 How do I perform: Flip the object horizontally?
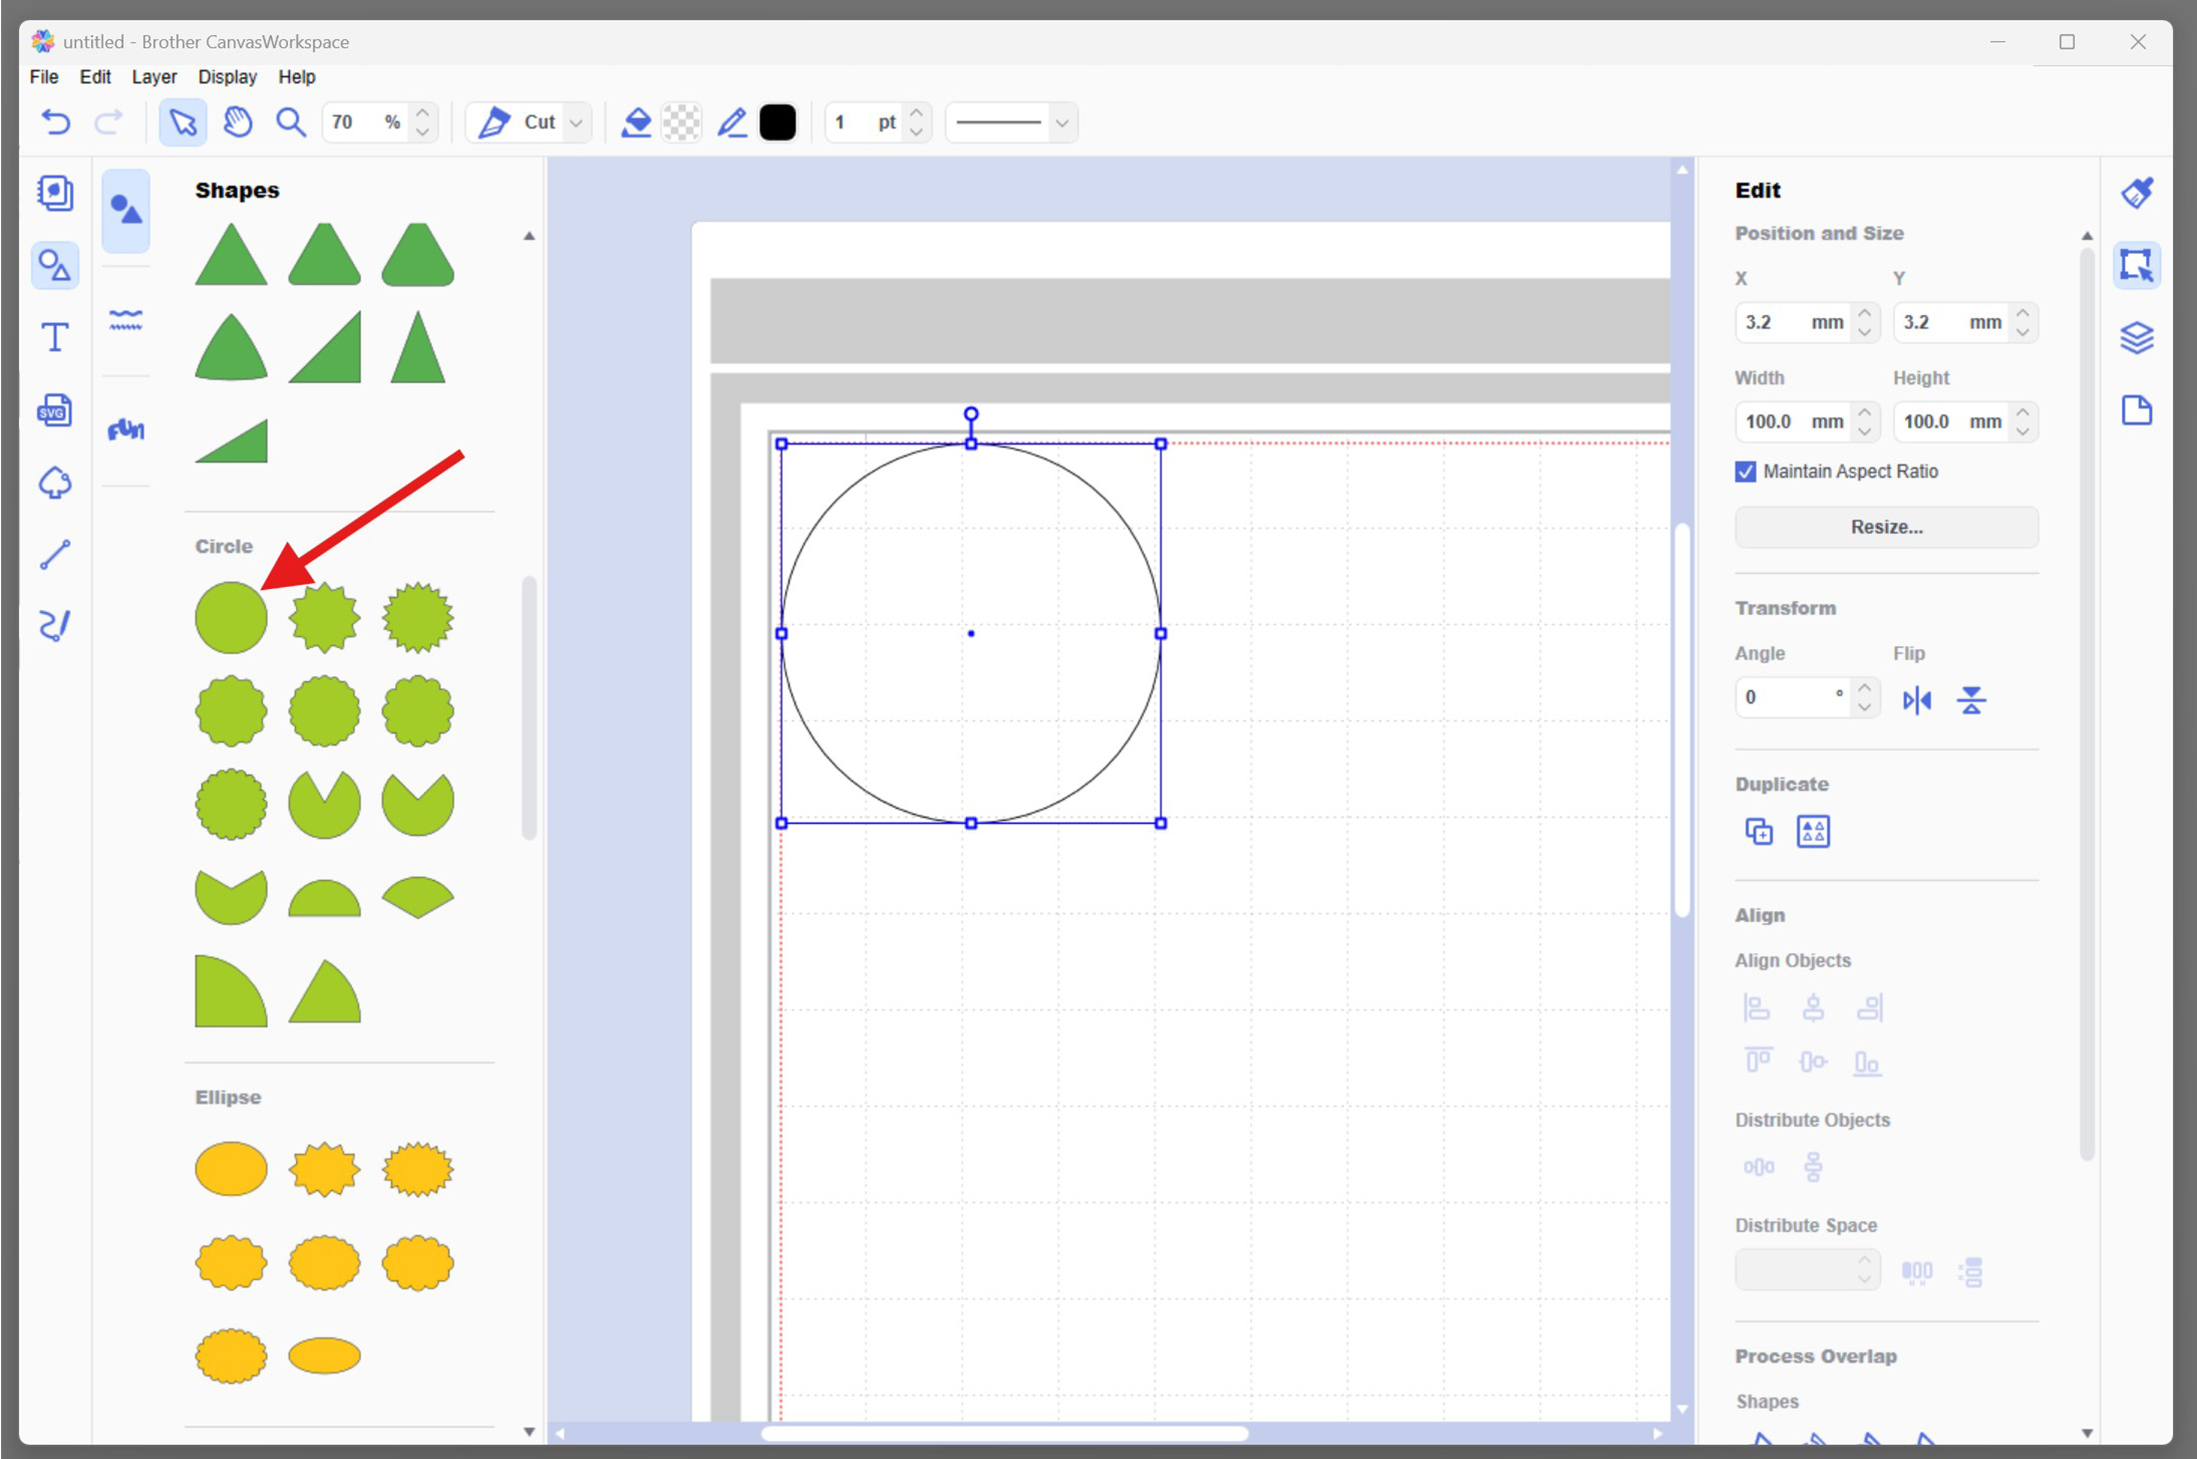click(x=1917, y=700)
